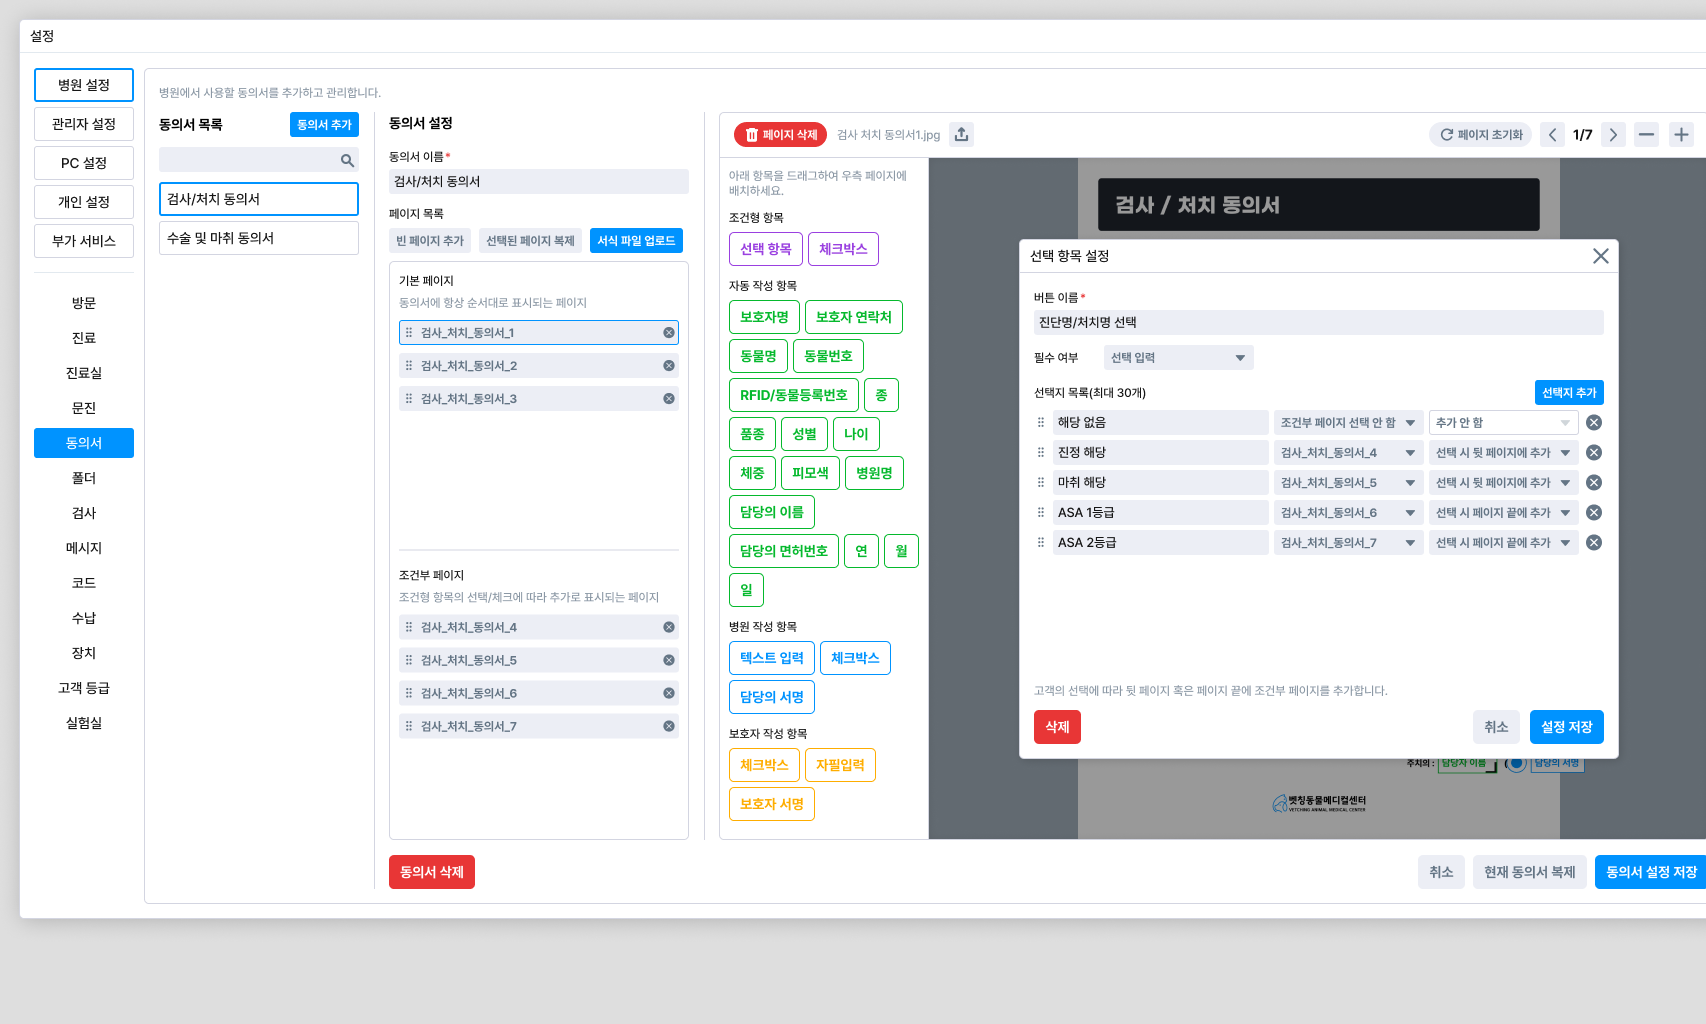Screen dimensions: 1706x1024
Task: Grab drag handle of ASA 2등급 option
Action: click(1041, 542)
